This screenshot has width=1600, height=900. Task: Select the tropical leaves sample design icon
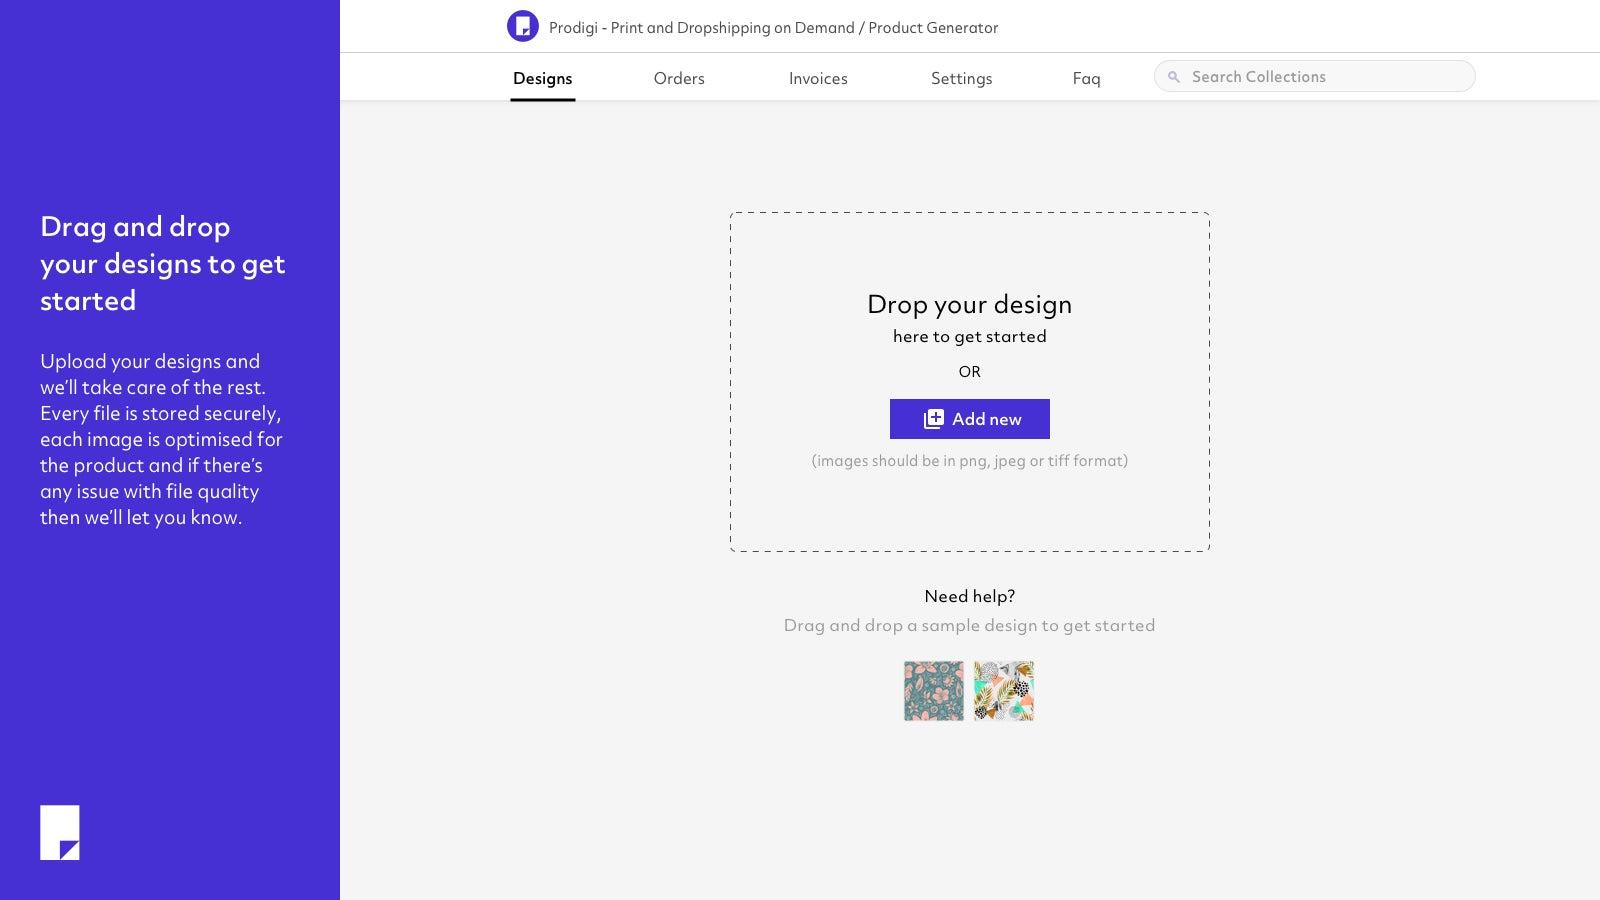pyautogui.click(x=1003, y=690)
